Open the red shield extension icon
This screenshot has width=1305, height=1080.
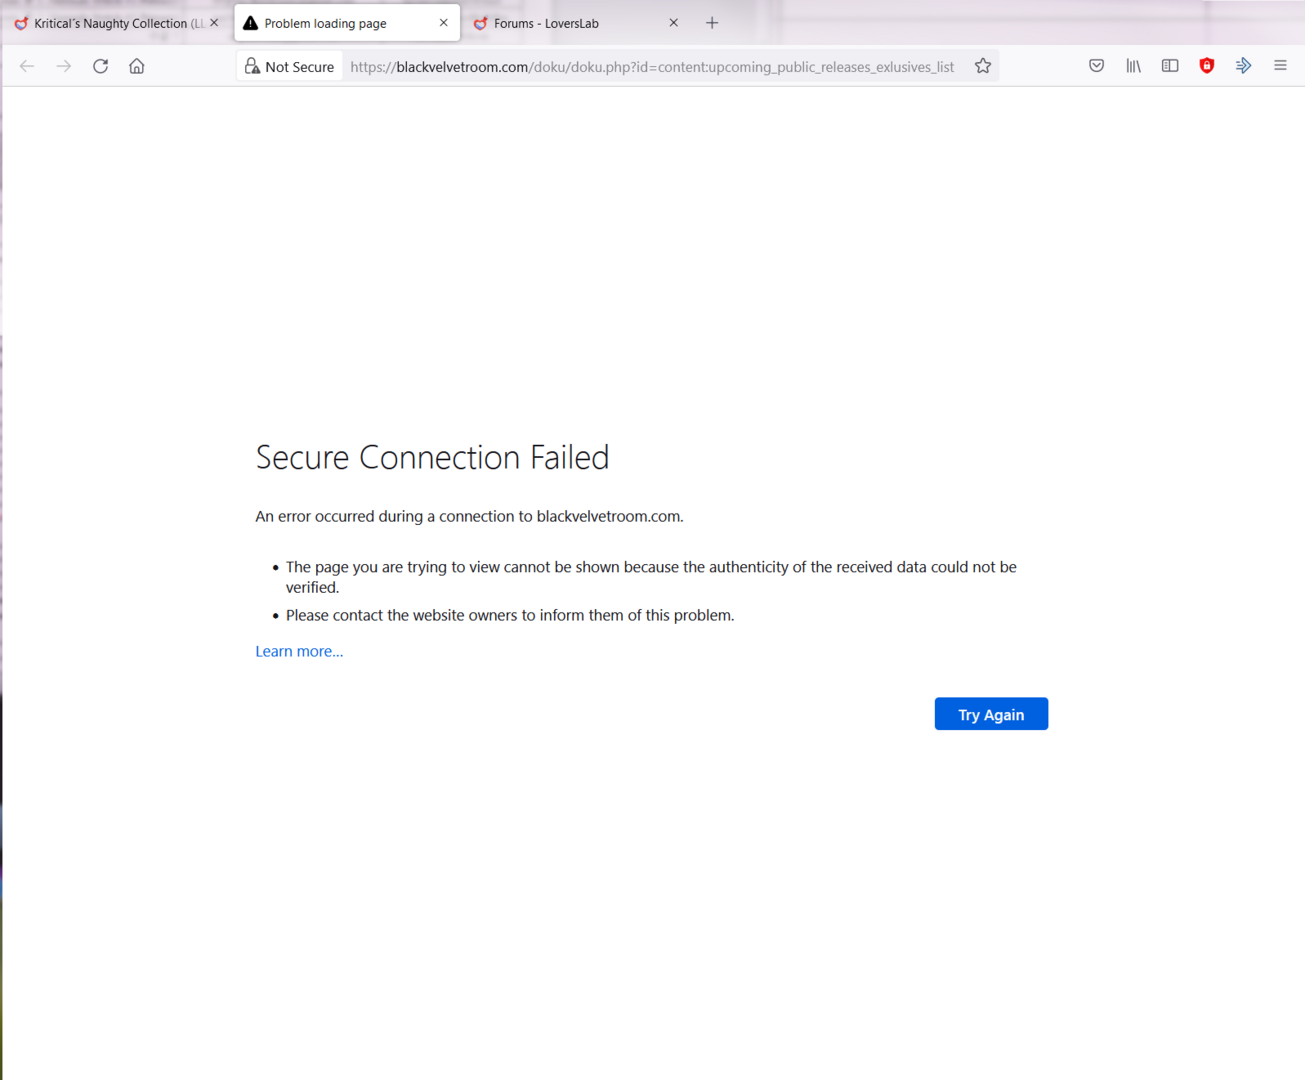pyautogui.click(x=1207, y=66)
